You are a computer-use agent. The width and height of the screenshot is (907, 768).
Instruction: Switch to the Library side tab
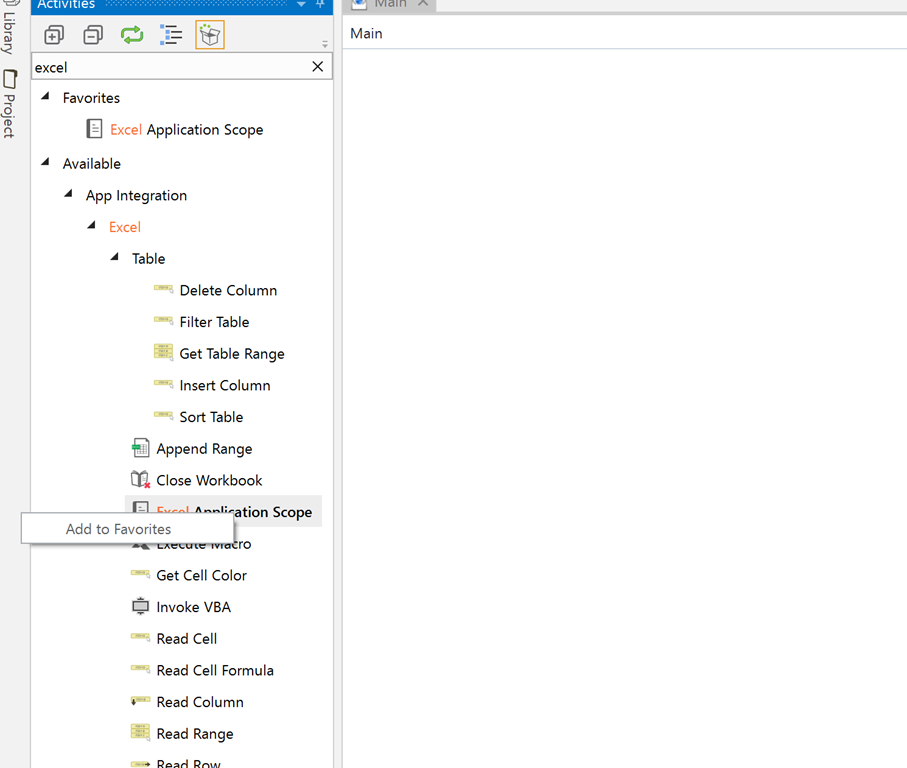click(x=9, y=29)
